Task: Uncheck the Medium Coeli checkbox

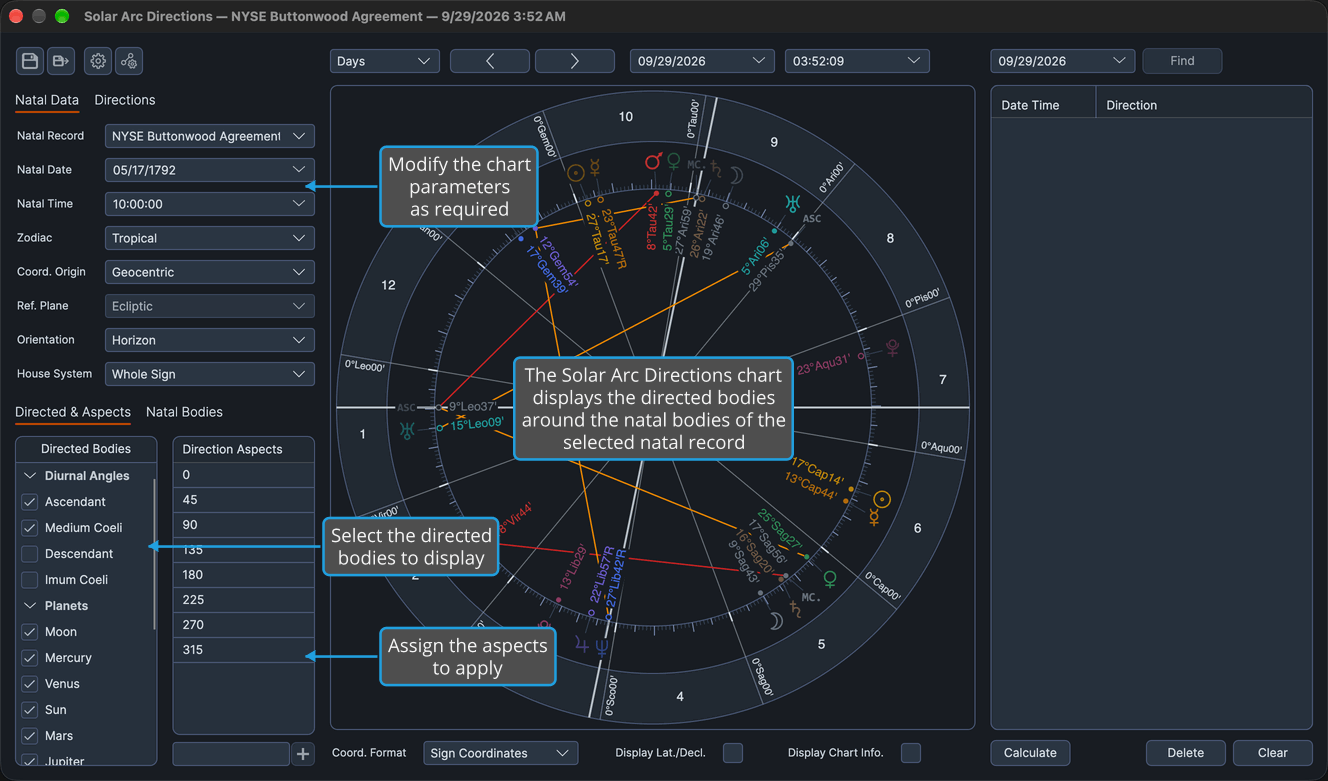Action: (x=30, y=528)
